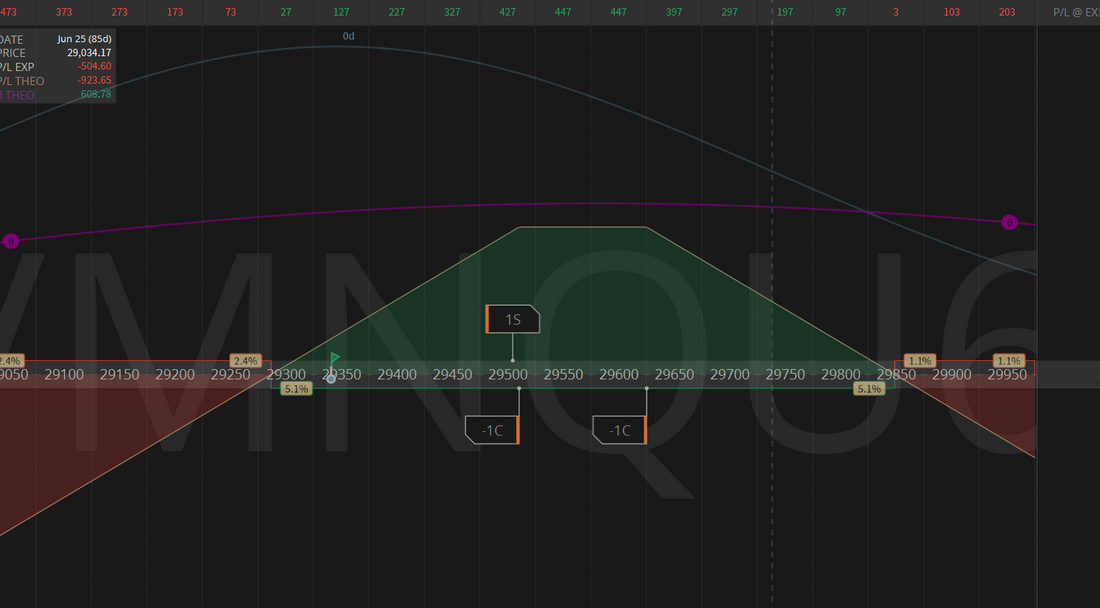This screenshot has width=1100, height=608.
Task: Click the purple circle handle at the right end of the theo line
Action: (1009, 222)
